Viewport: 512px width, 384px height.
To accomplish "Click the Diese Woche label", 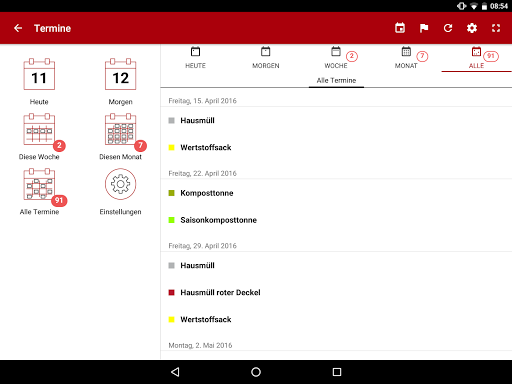I will coord(39,157).
